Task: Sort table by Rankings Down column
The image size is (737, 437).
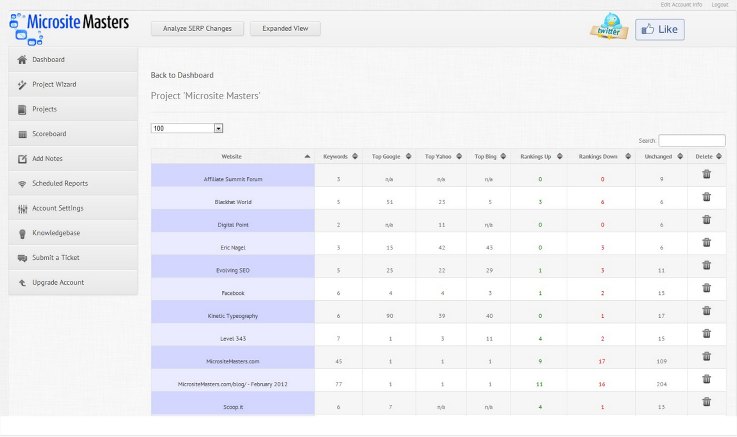Action: click(602, 156)
